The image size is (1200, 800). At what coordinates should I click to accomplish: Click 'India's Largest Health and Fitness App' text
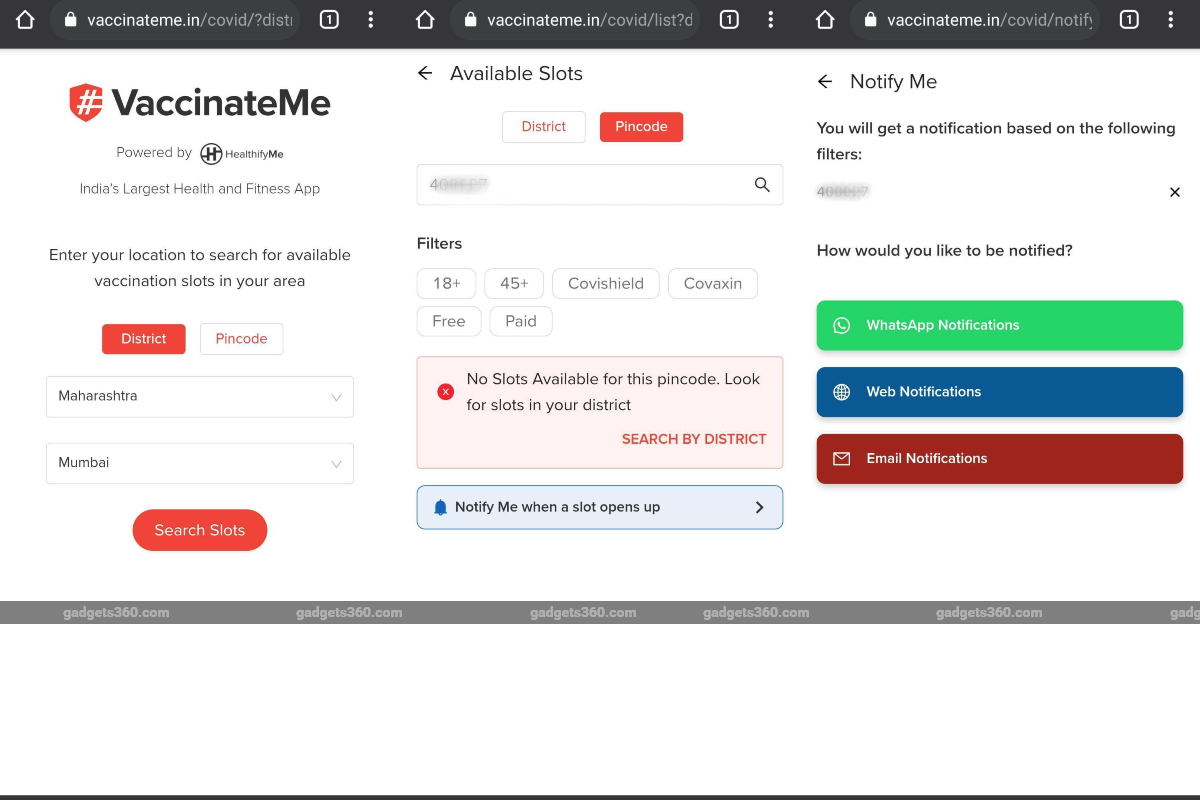click(200, 189)
